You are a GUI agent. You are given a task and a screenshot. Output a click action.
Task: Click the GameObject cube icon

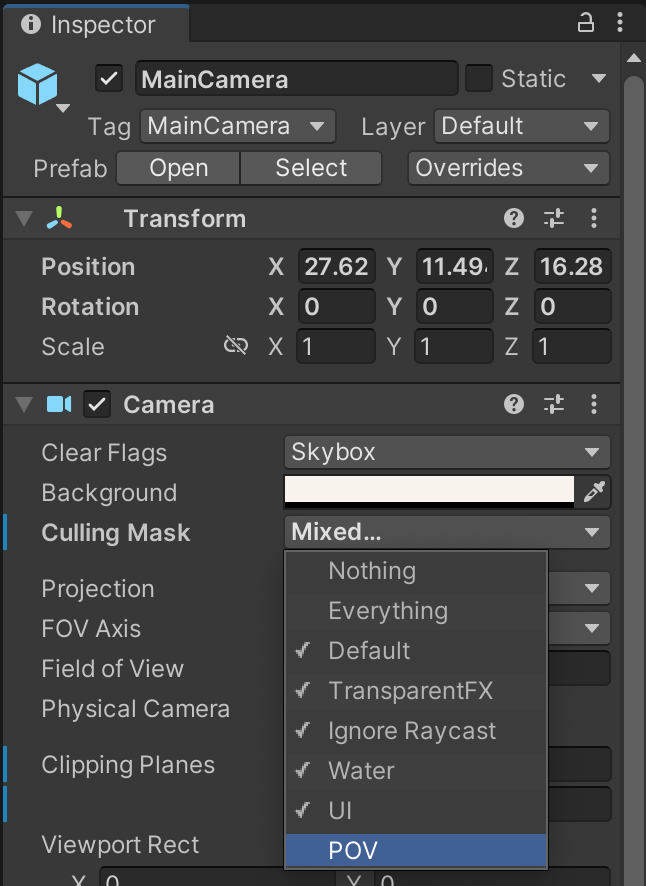pyautogui.click(x=39, y=83)
